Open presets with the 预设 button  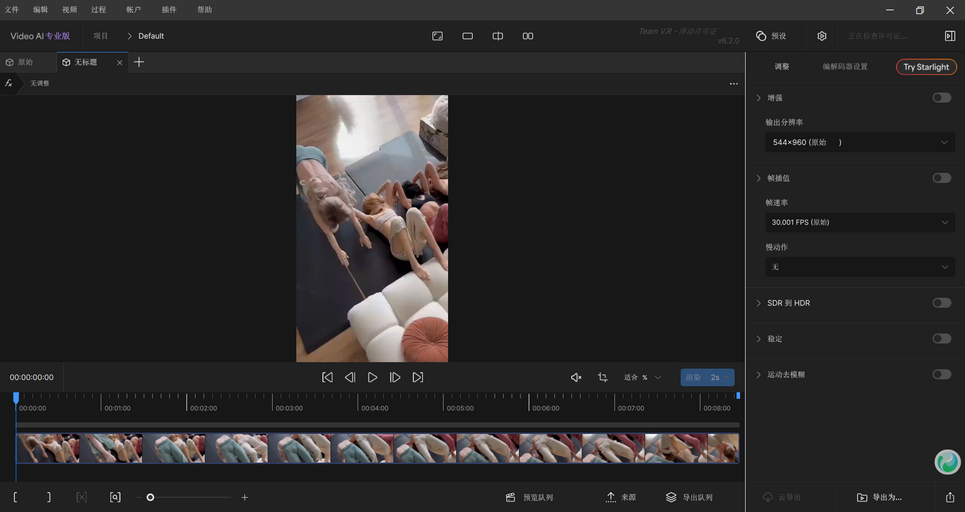point(771,36)
